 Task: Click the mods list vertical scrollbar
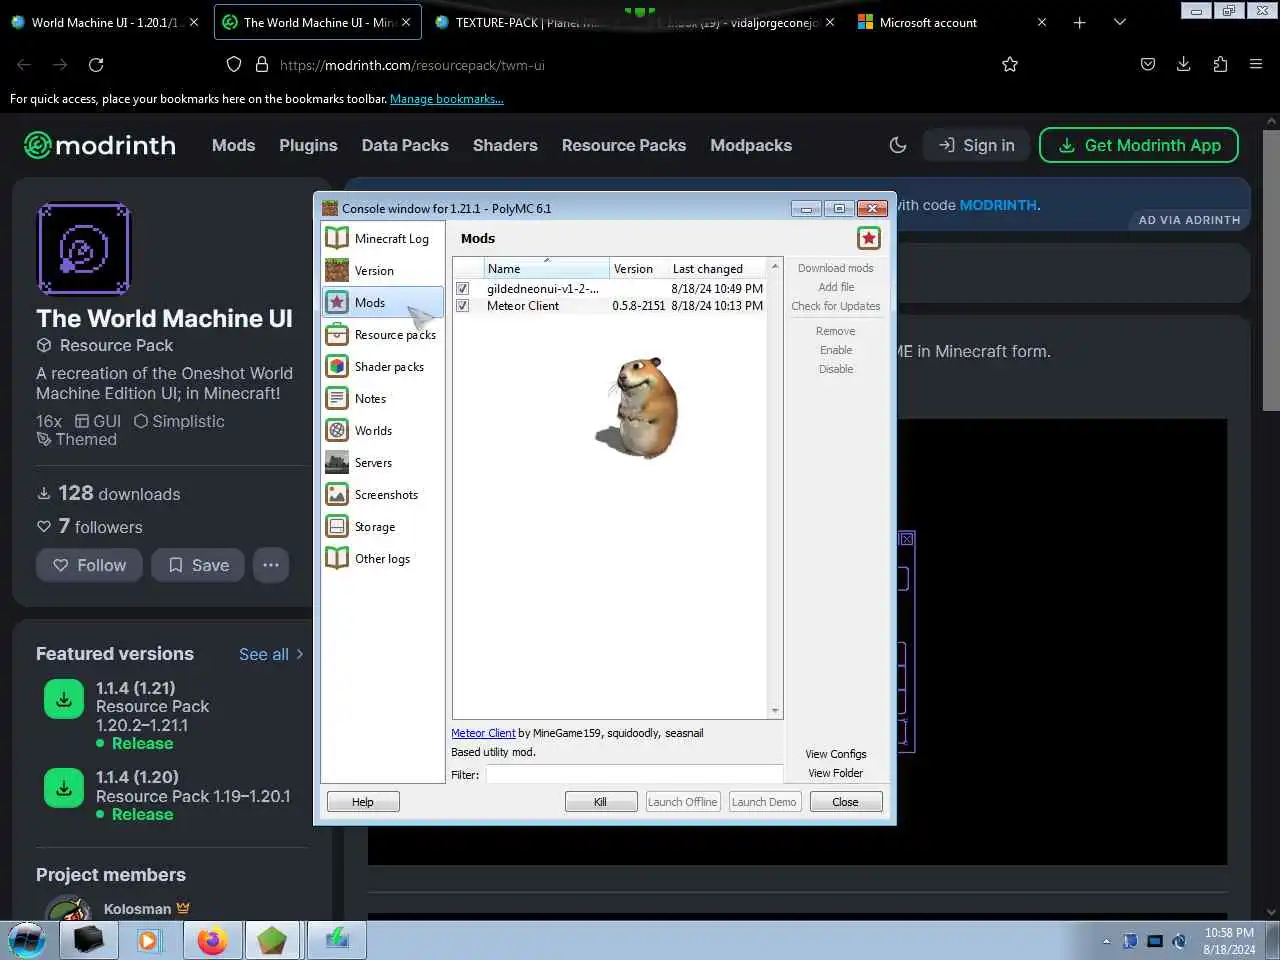(x=775, y=488)
